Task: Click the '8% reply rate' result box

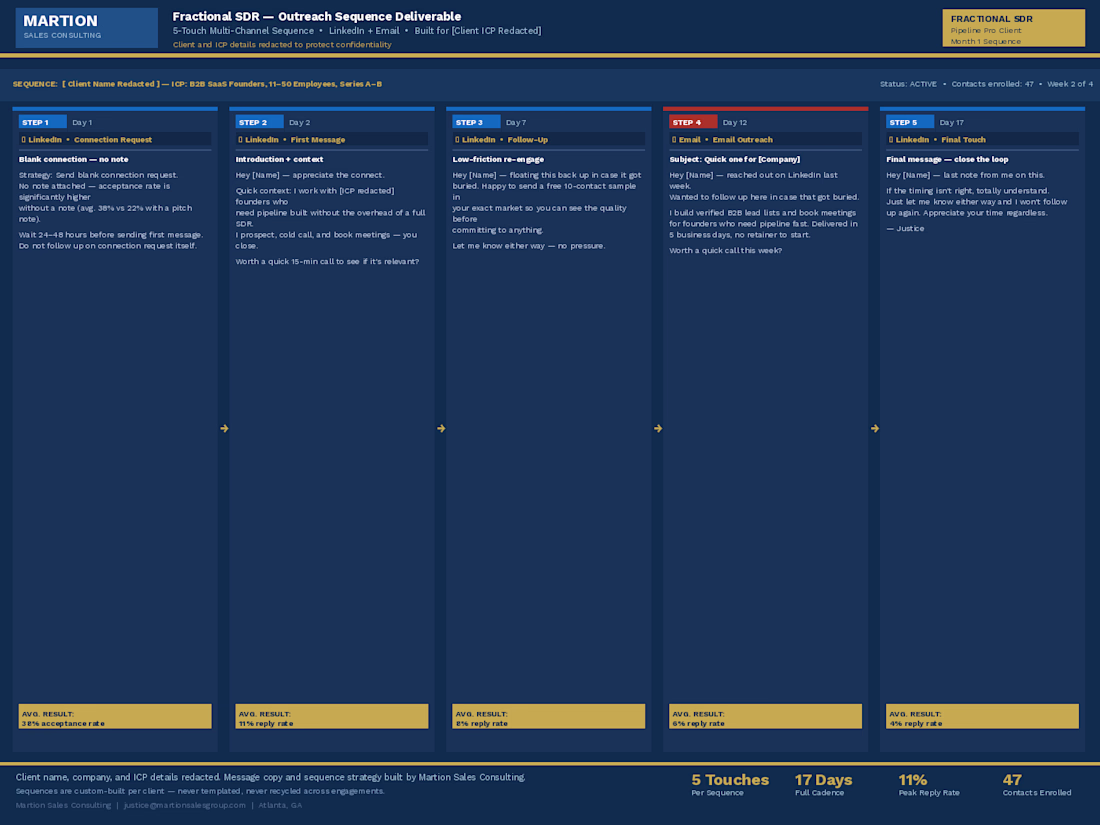Action: pyautogui.click(x=549, y=716)
